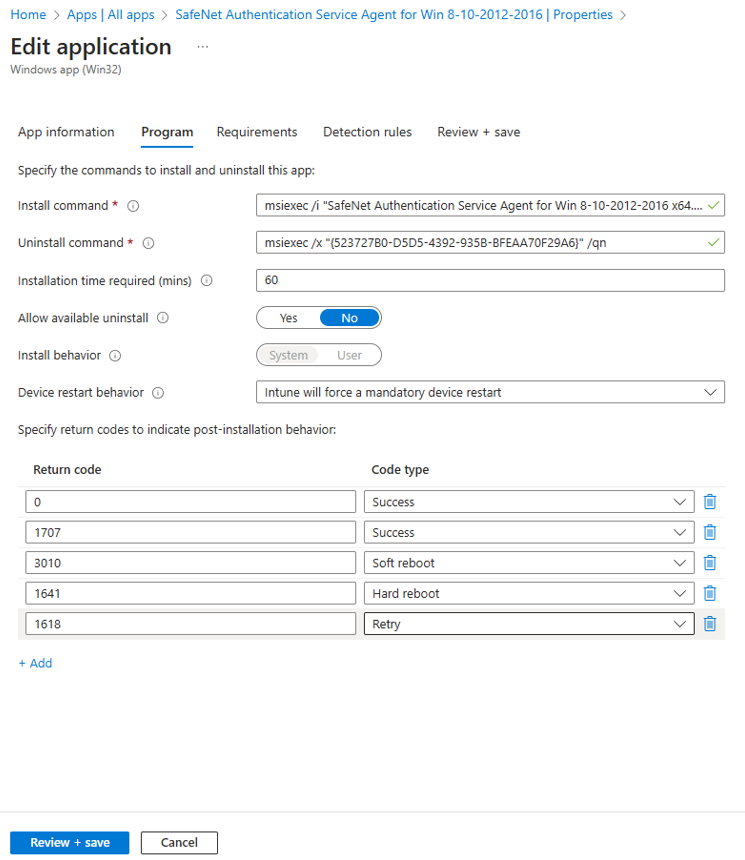The image size is (745, 860).
Task: Cancel editing the application
Action: pyautogui.click(x=179, y=842)
